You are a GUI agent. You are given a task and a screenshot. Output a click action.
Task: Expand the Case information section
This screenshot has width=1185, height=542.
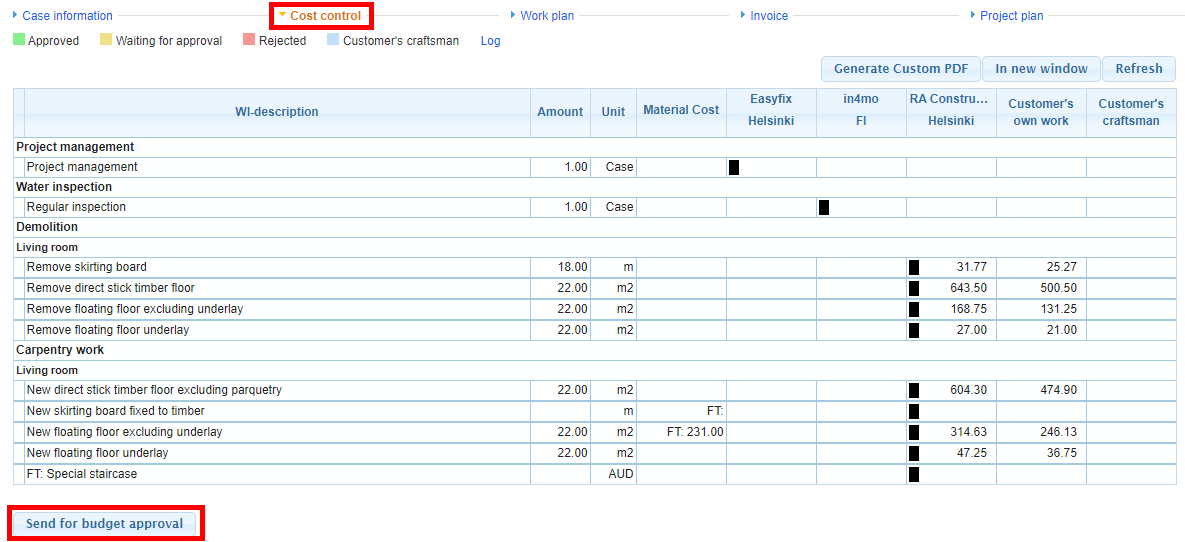[x=67, y=16]
